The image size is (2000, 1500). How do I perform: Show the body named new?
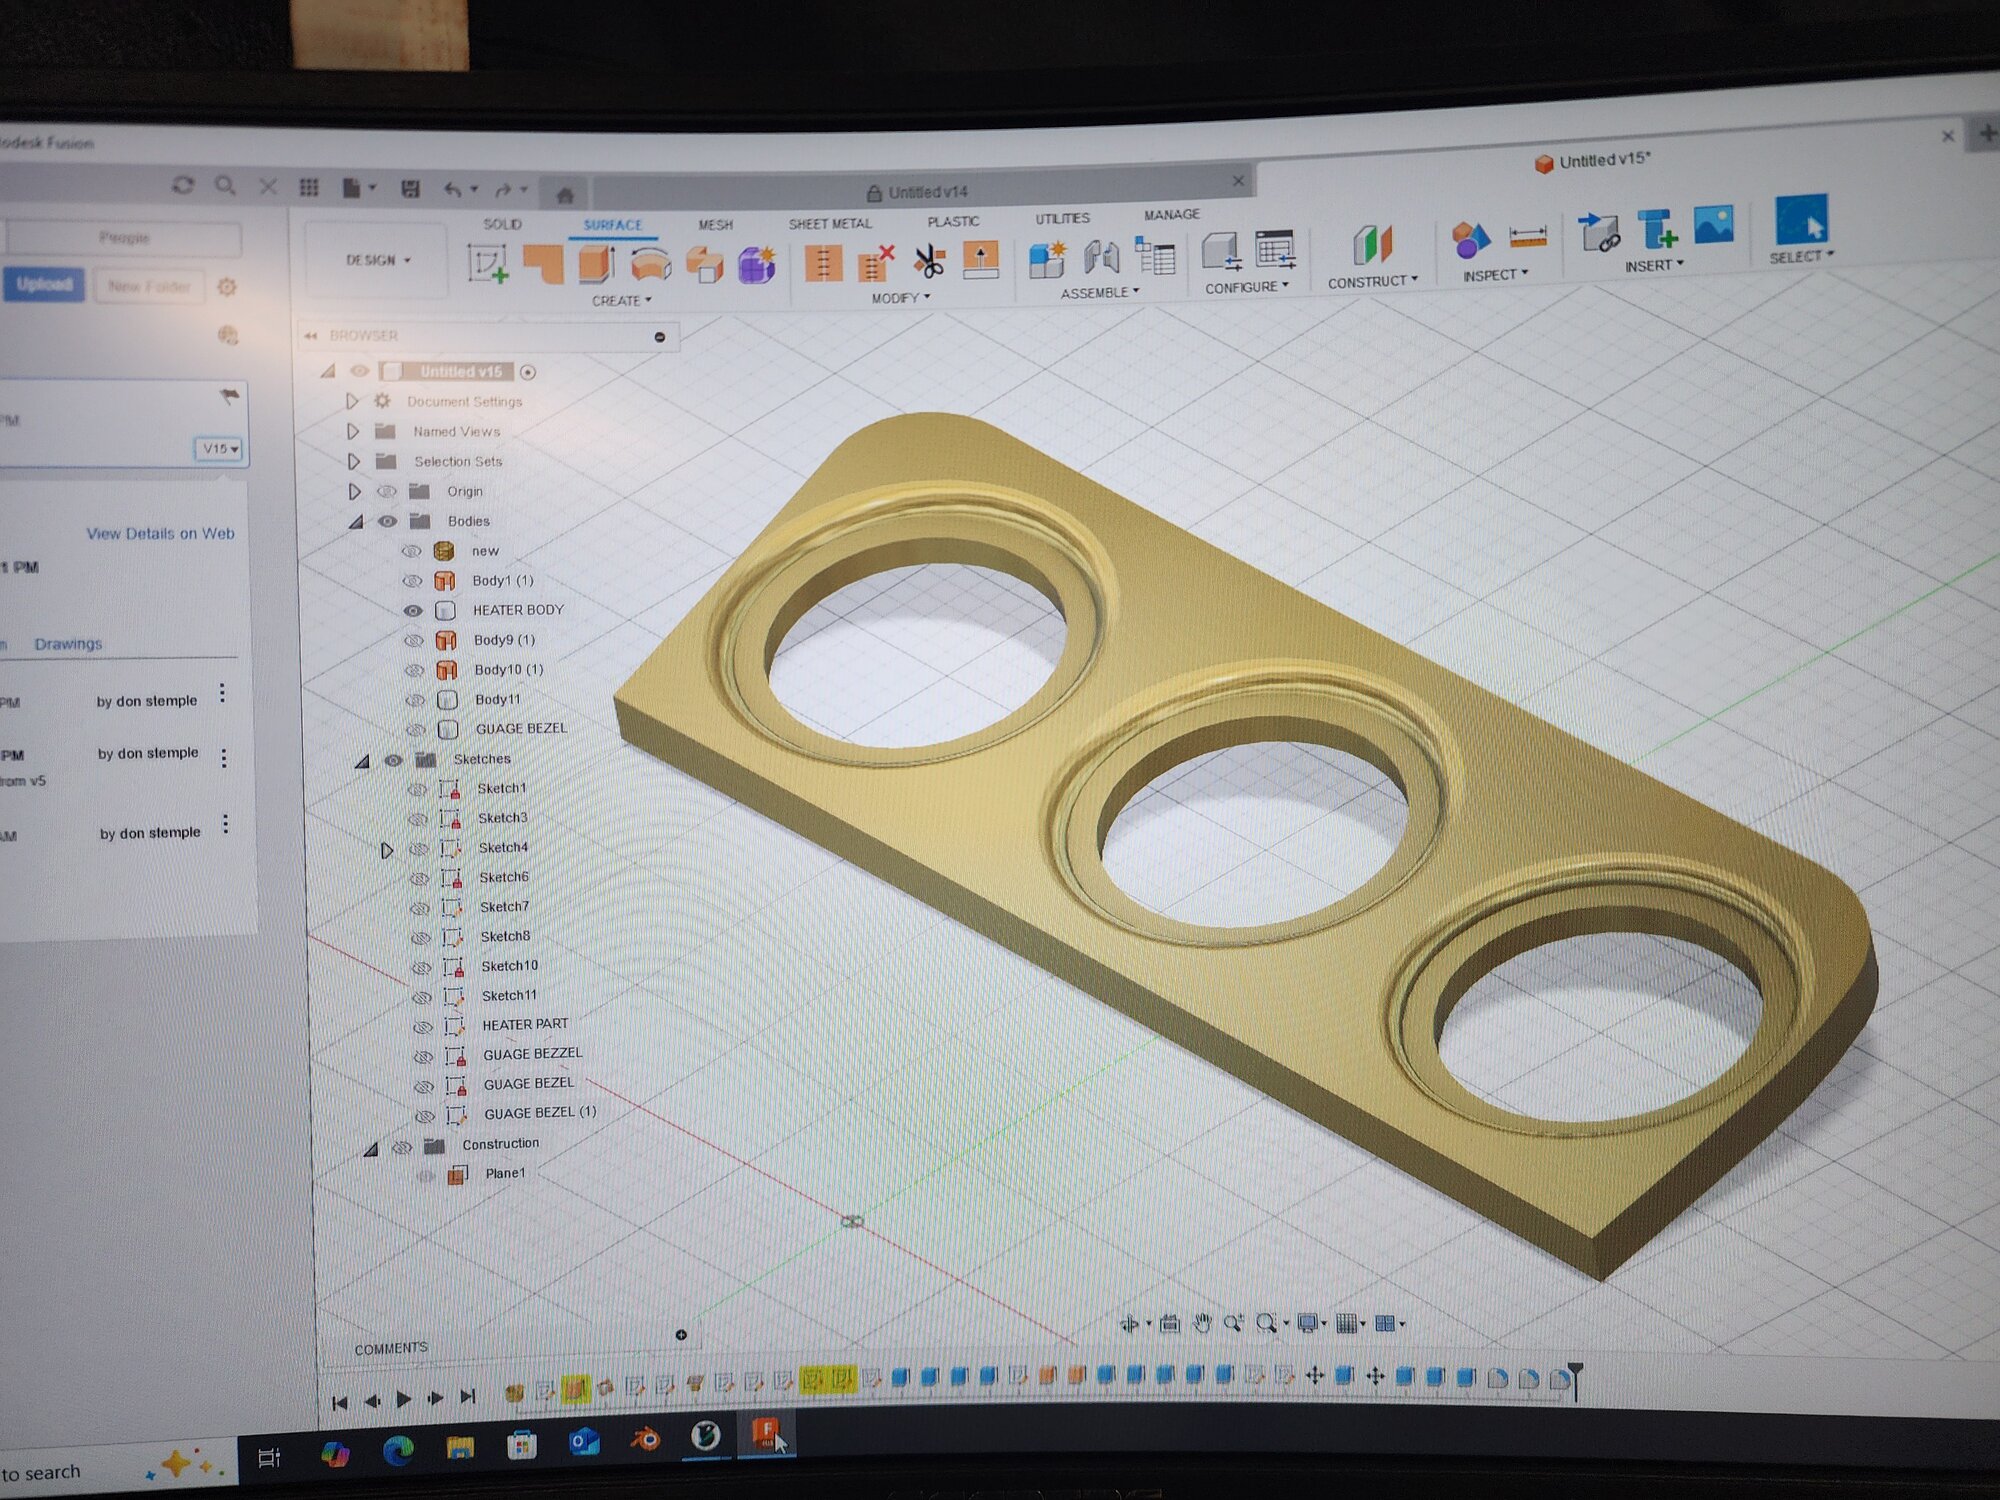(x=410, y=551)
